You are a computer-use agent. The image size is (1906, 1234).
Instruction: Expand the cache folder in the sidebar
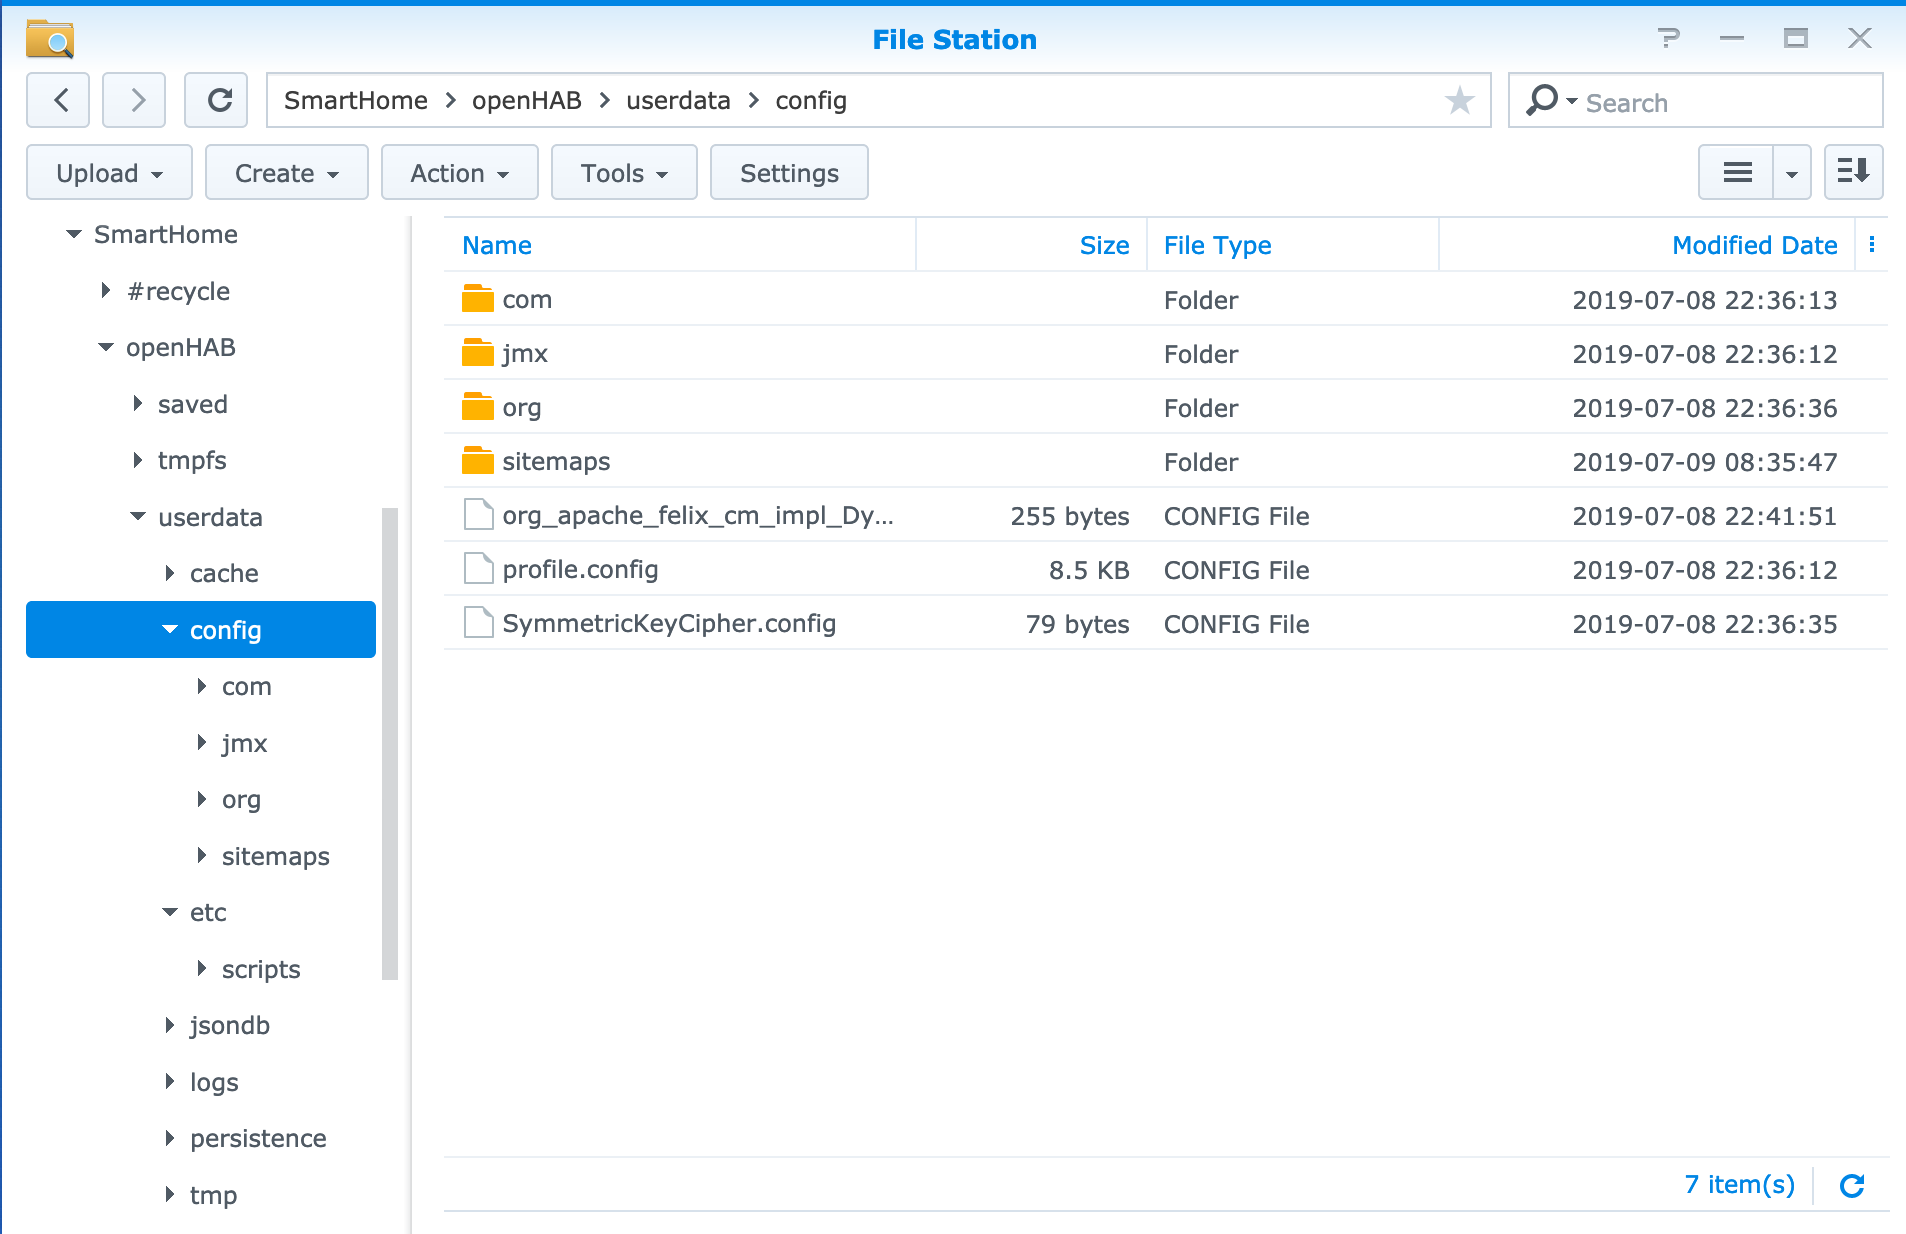(169, 573)
